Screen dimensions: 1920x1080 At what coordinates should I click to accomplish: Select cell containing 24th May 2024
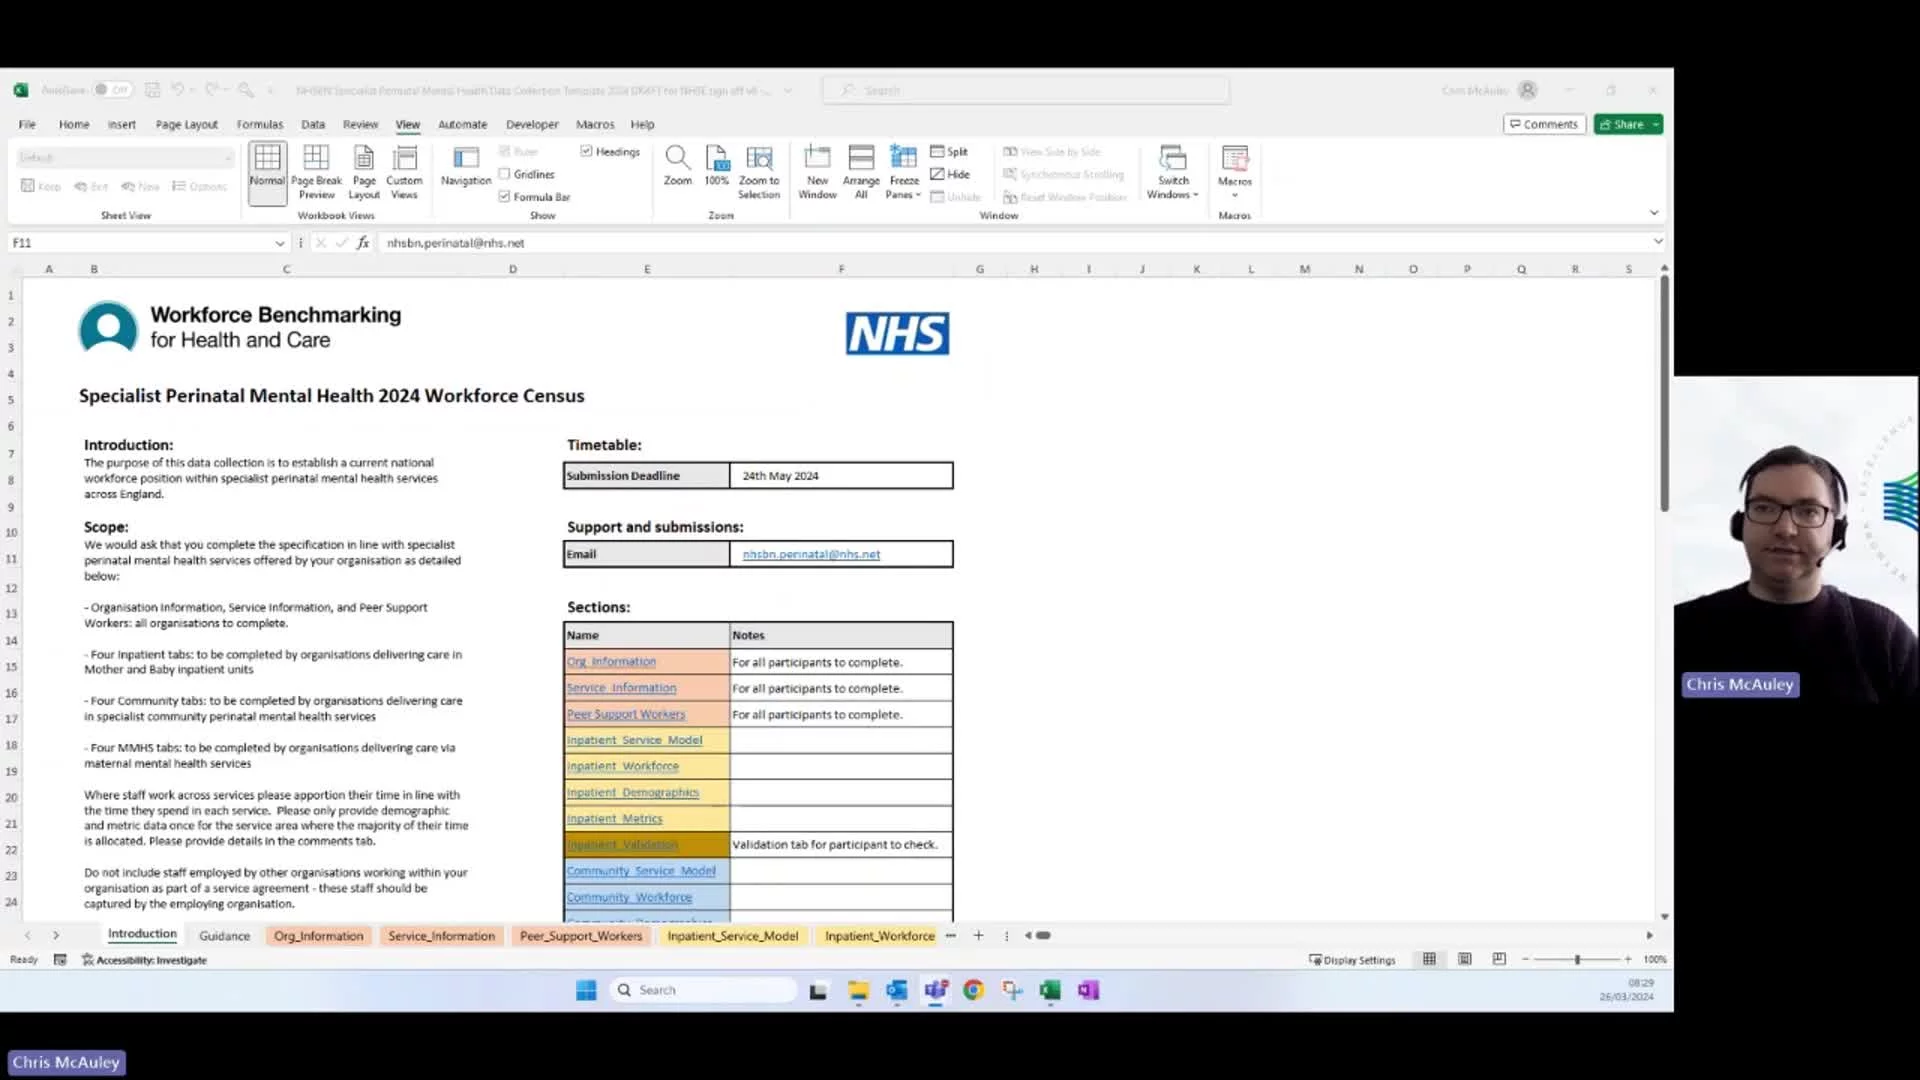pos(841,476)
